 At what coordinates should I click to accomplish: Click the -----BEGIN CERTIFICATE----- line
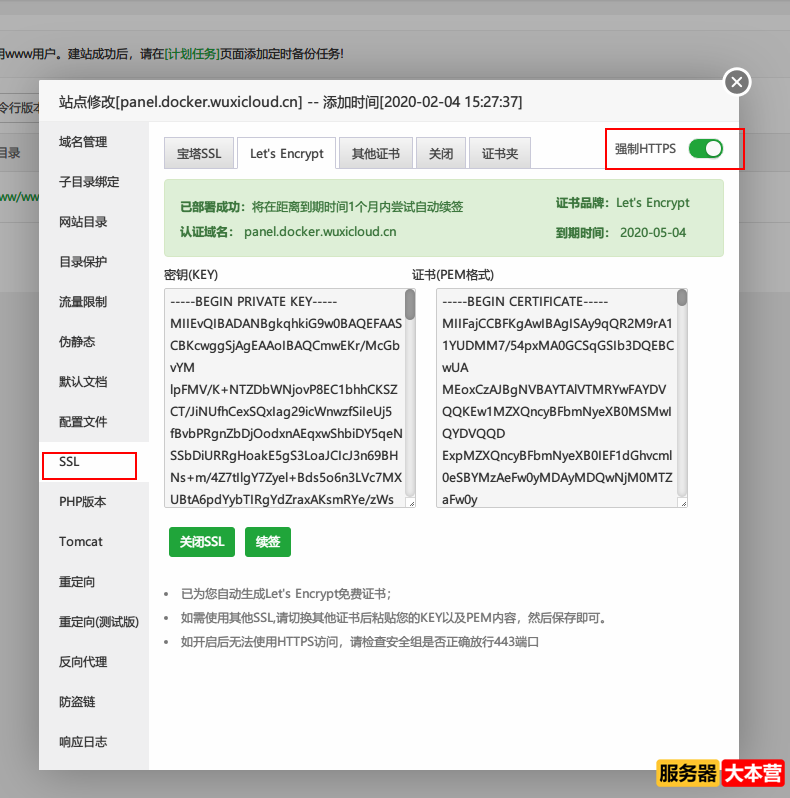[x=525, y=301]
